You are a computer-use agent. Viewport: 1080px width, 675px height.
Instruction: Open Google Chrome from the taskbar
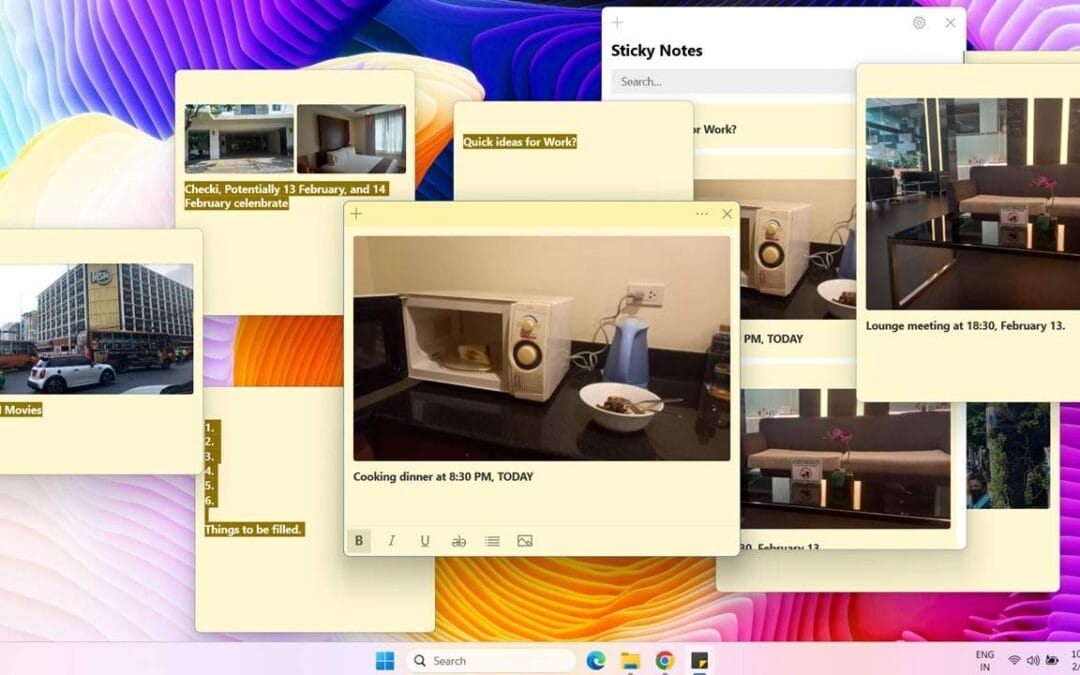tap(663, 661)
